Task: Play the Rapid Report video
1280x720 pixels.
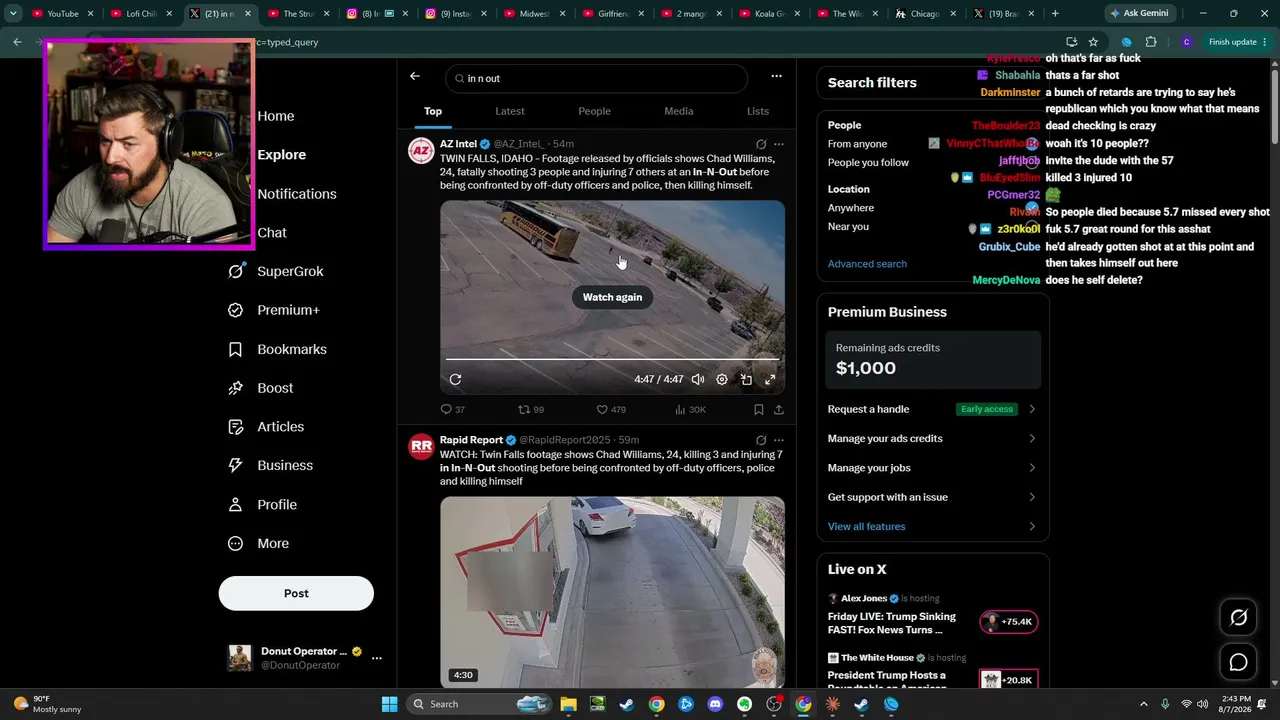Action: pyautogui.click(x=612, y=592)
